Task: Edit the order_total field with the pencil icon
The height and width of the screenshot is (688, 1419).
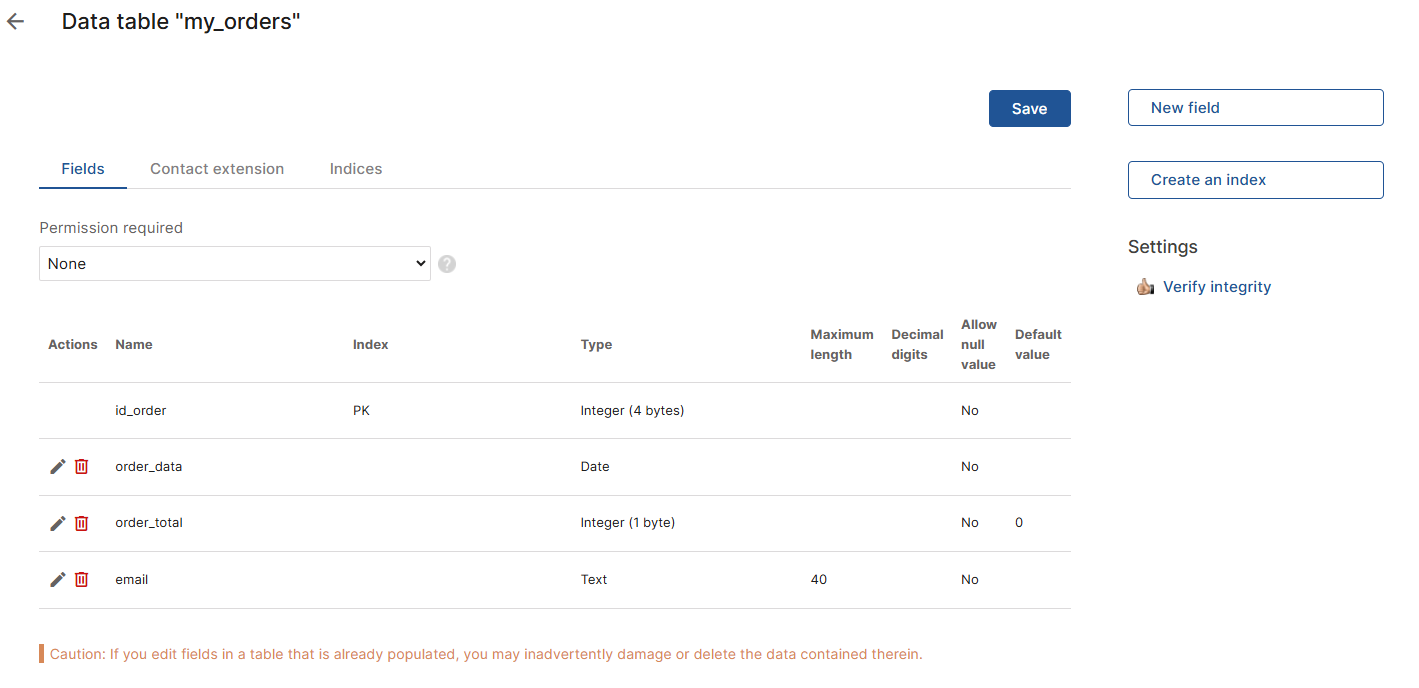Action: (57, 523)
